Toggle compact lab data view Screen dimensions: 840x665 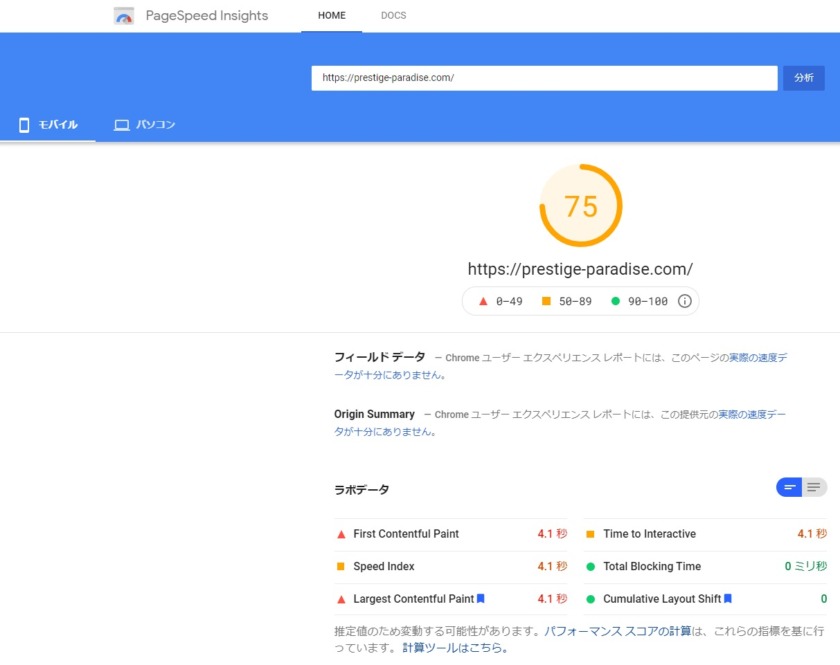click(x=789, y=487)
